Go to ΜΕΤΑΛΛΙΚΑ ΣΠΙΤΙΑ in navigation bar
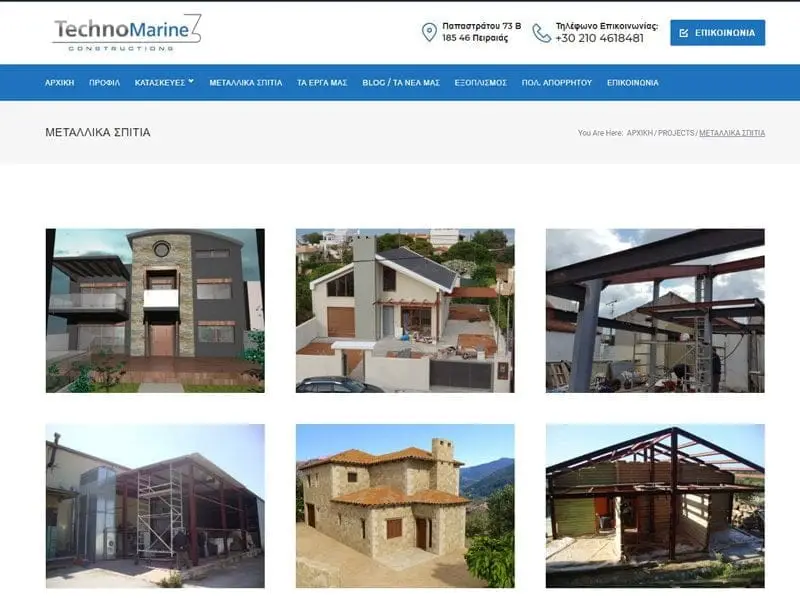The width and height of the screenshot is (800, 600). click(245, 83)
